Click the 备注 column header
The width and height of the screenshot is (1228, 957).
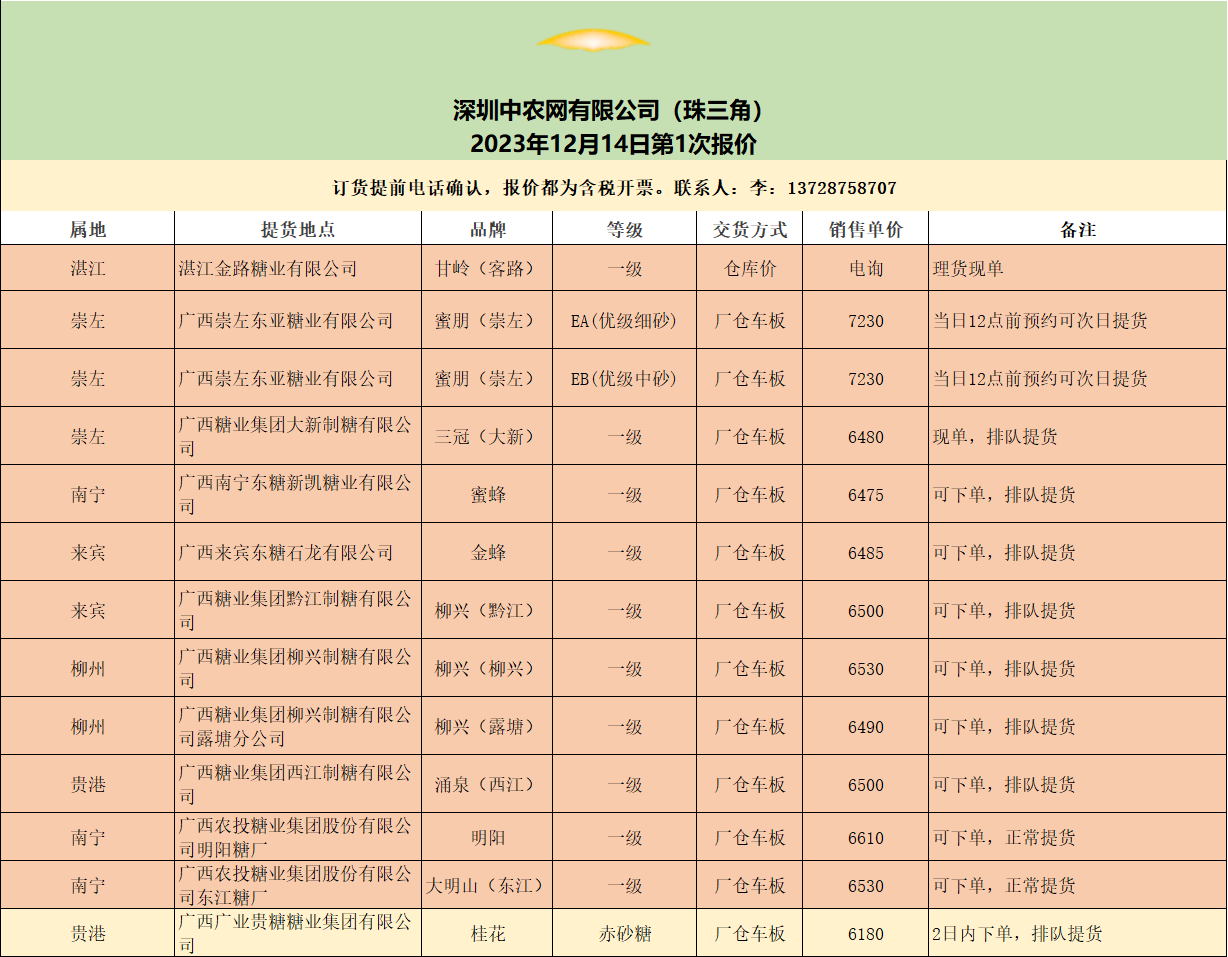point(1077,229)
